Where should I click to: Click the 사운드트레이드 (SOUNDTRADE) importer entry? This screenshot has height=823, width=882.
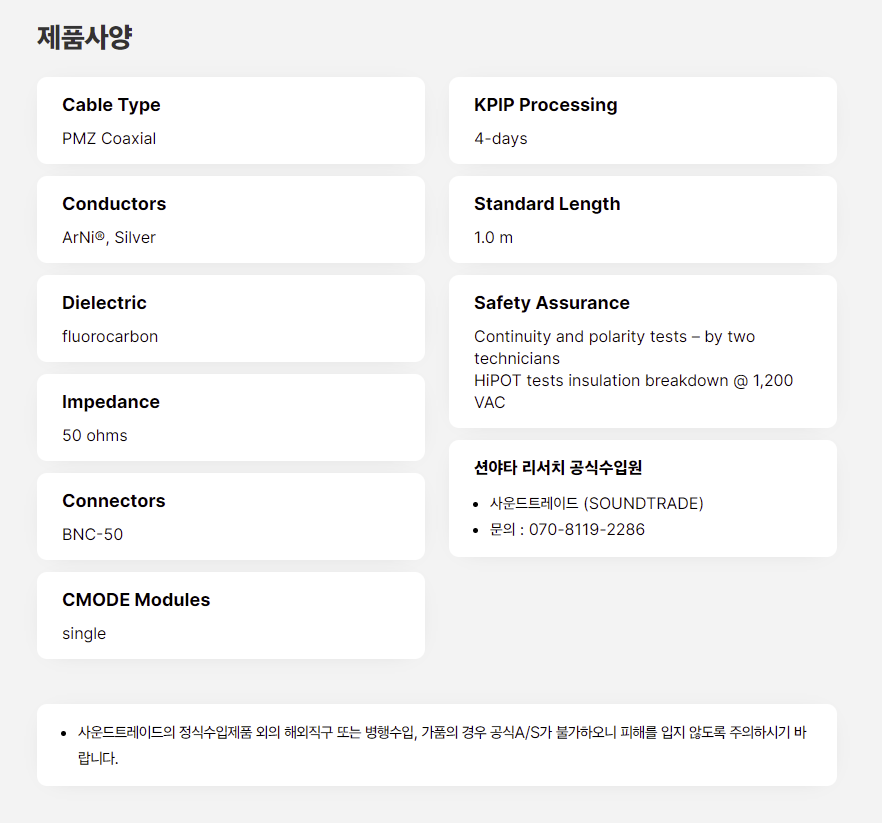point(596,503)
